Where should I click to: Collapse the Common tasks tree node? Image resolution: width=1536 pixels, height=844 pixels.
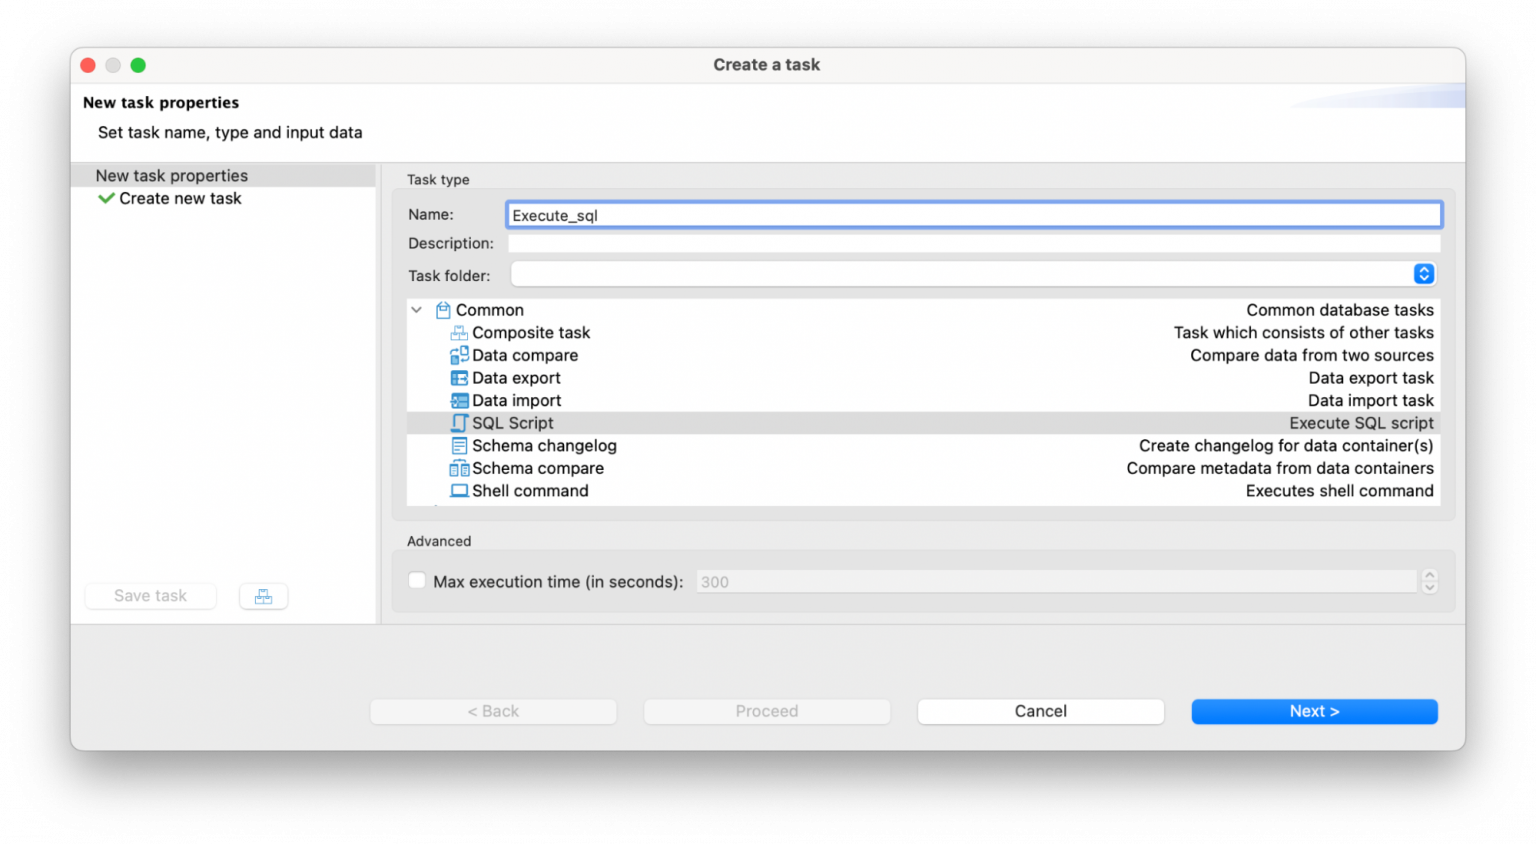416,310
